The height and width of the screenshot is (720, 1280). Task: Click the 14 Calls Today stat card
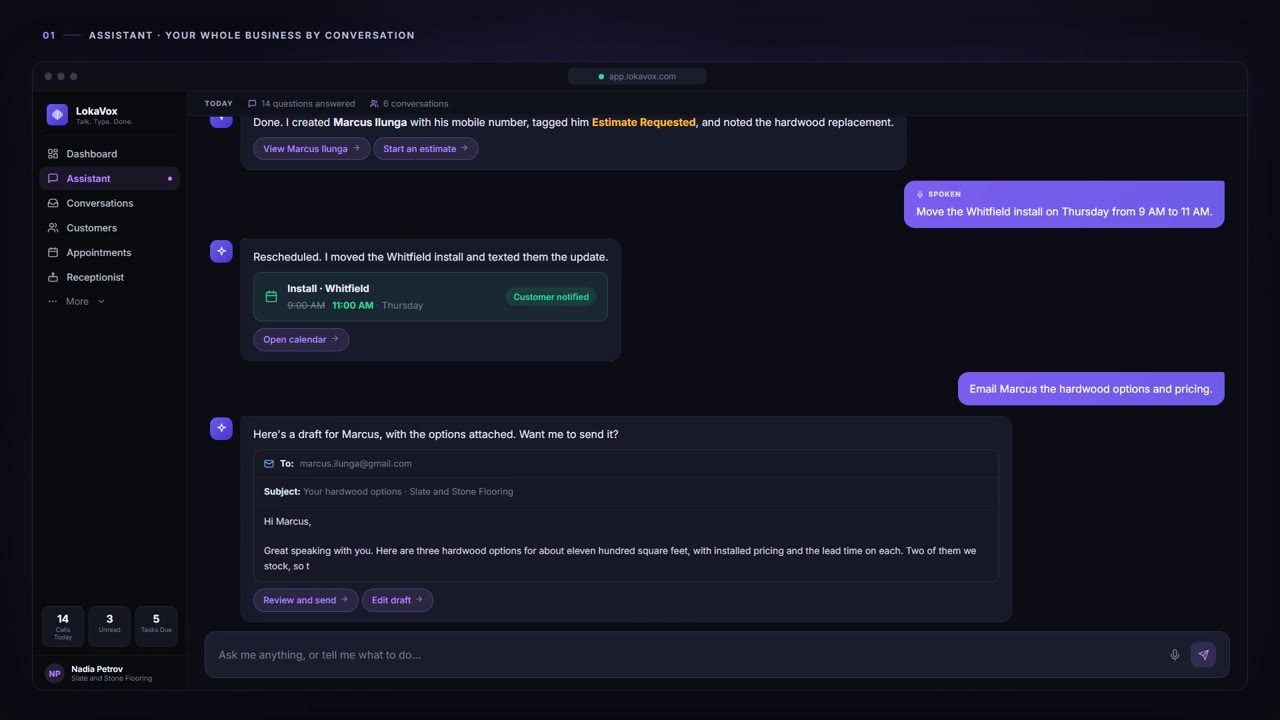point(63,626)
